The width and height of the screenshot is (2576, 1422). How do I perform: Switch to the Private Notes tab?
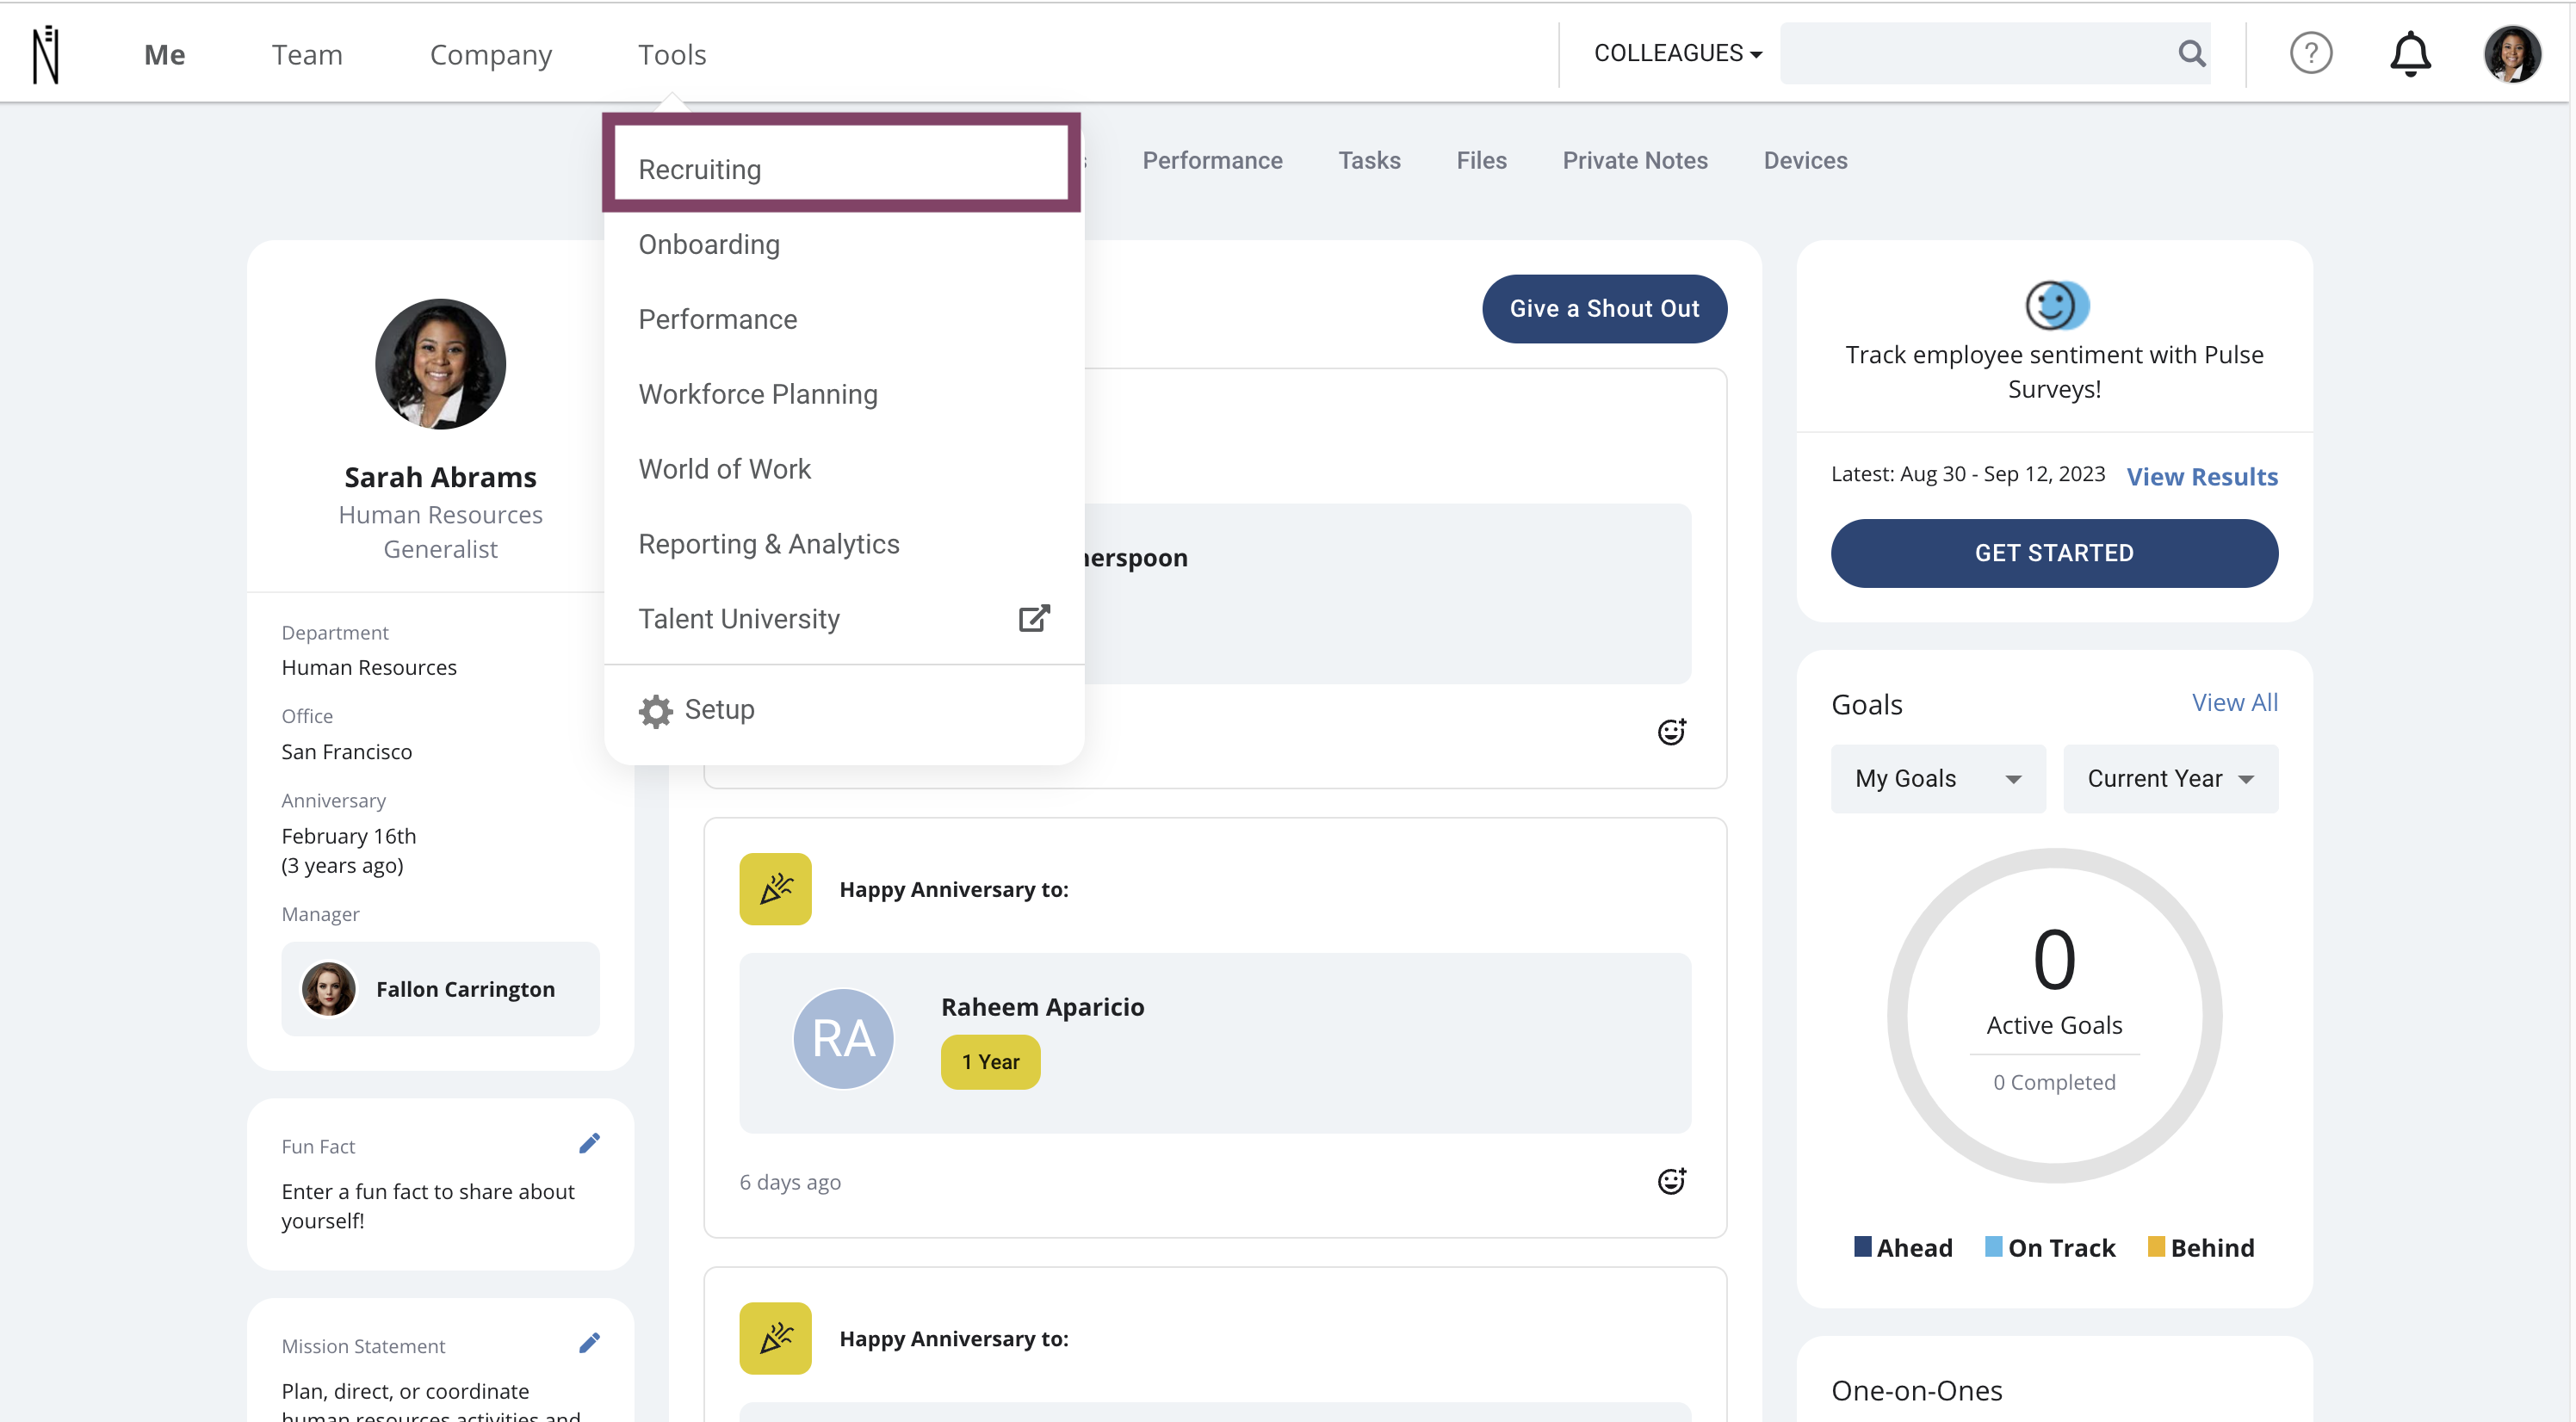[1635, 160]
